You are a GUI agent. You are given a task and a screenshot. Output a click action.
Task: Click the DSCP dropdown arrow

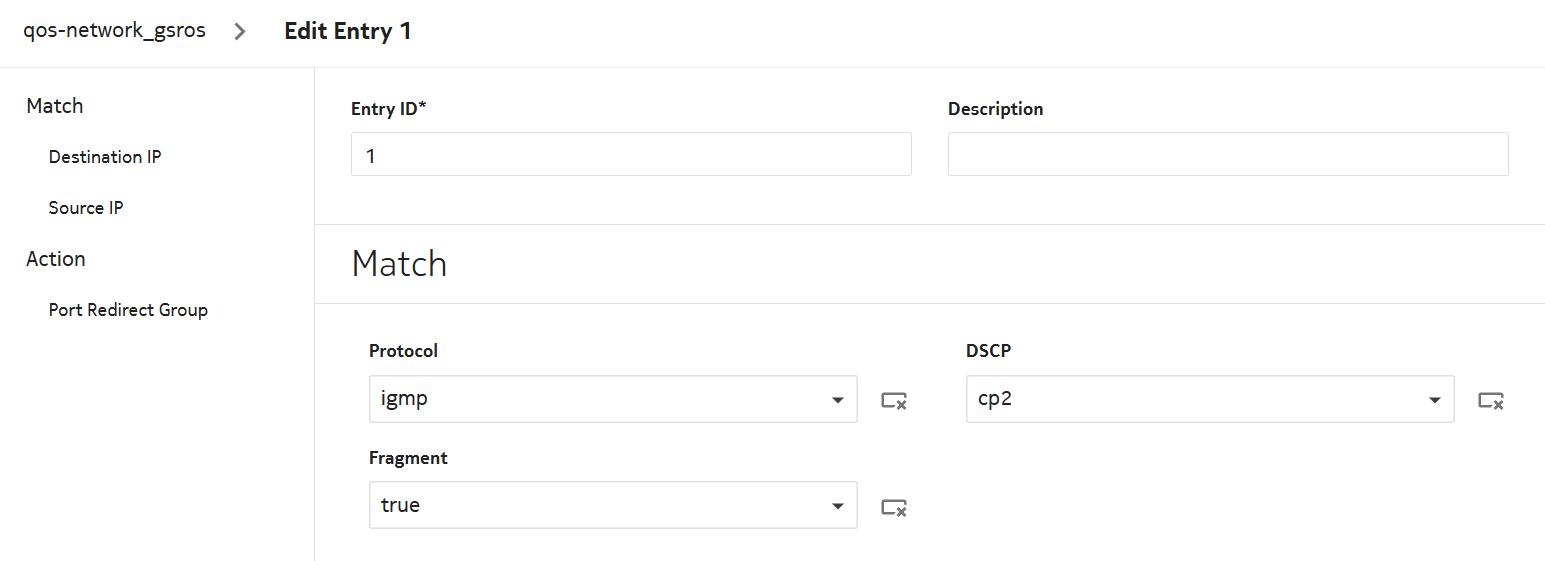(x=1435, y=400)
